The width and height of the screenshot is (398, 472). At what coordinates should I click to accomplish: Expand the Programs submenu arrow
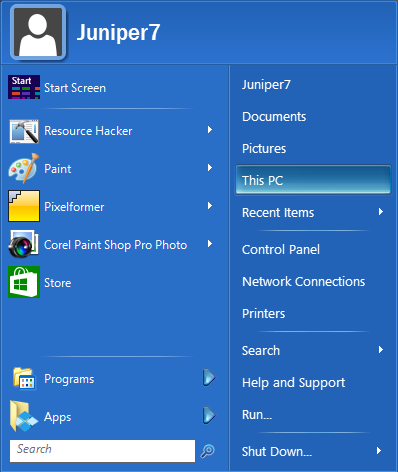pyautogui.click(x=209, y=378)
